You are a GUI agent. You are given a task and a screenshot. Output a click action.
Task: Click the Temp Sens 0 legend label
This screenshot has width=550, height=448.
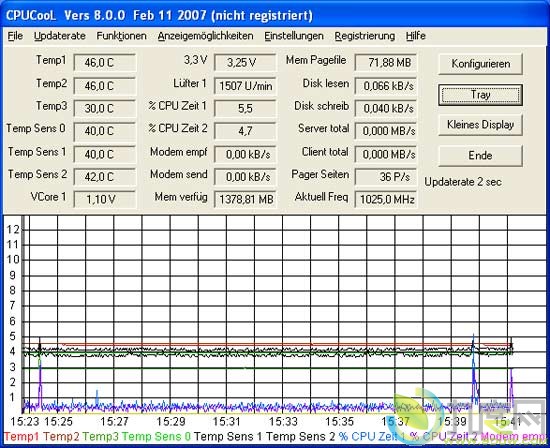(156, 436)
